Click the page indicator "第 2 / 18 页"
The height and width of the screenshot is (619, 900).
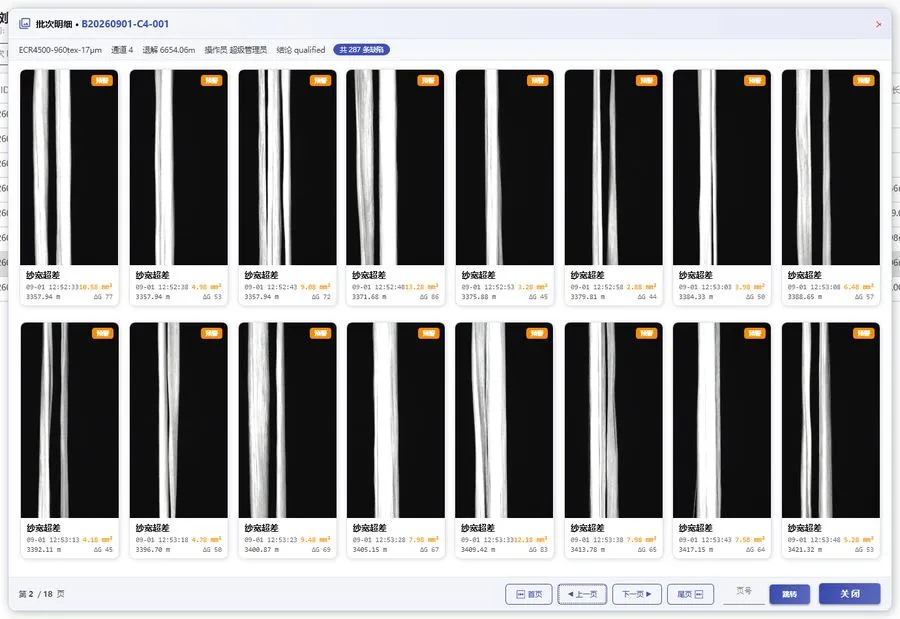coord(42,594)
